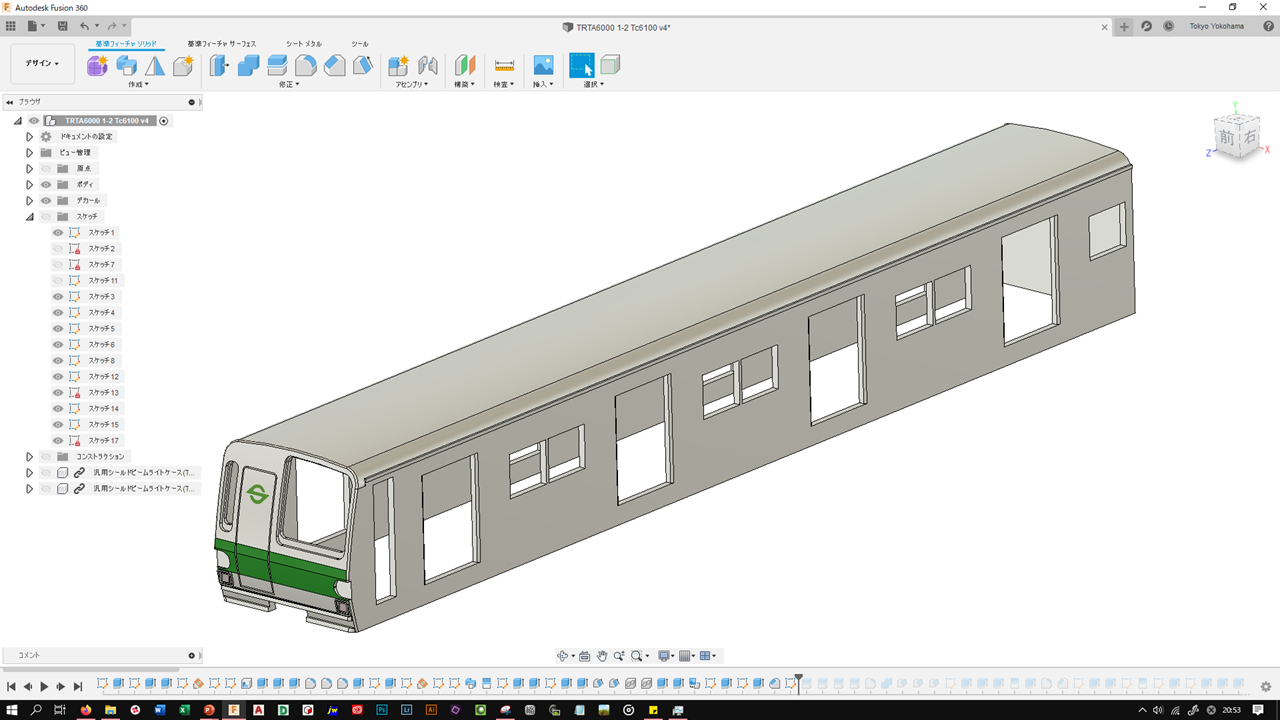
Task: Select the Insert image icon
Action: pos(543,66)
